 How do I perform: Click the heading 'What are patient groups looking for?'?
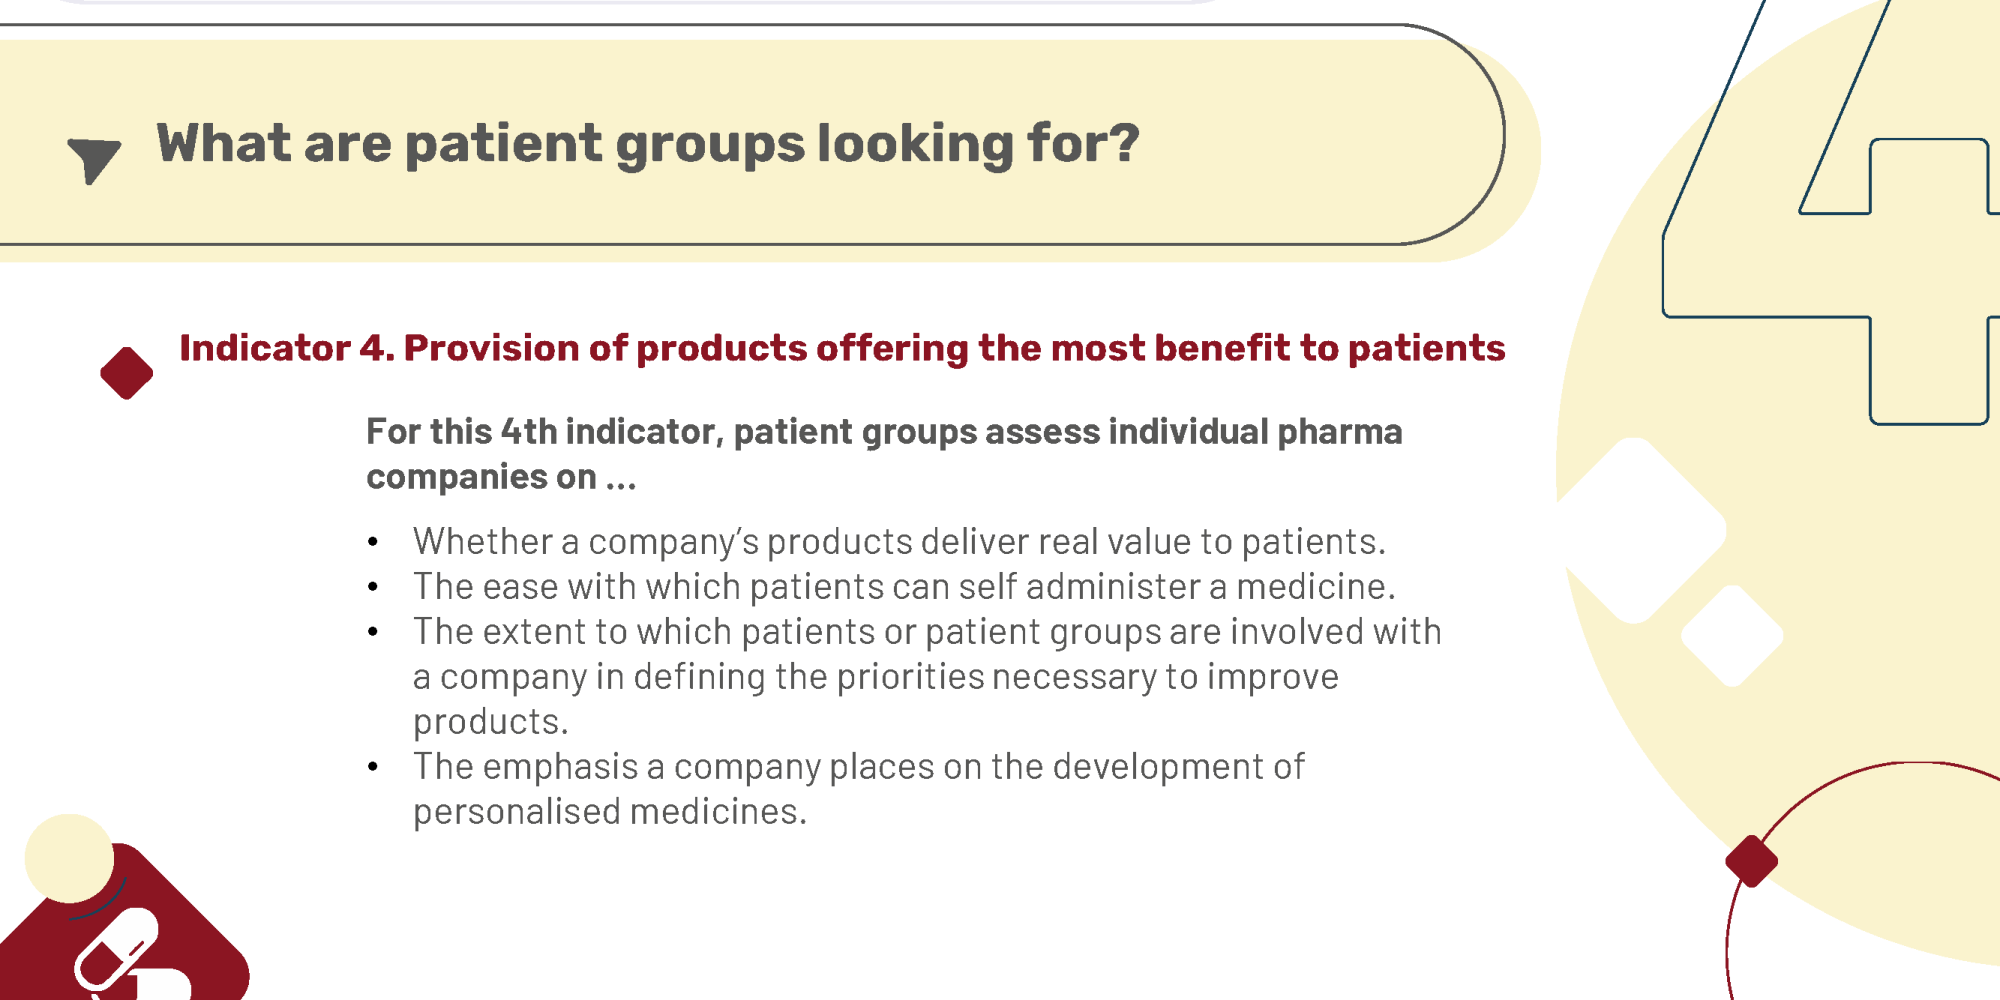tap(648, 144)
